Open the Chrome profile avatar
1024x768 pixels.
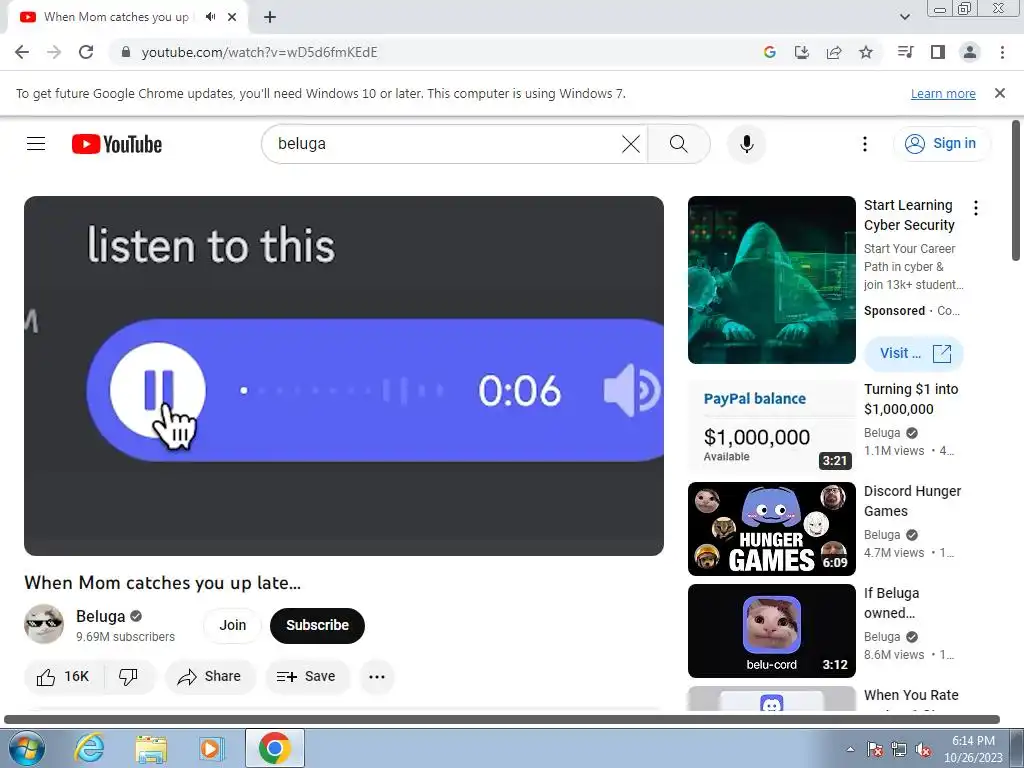(970, 52)
